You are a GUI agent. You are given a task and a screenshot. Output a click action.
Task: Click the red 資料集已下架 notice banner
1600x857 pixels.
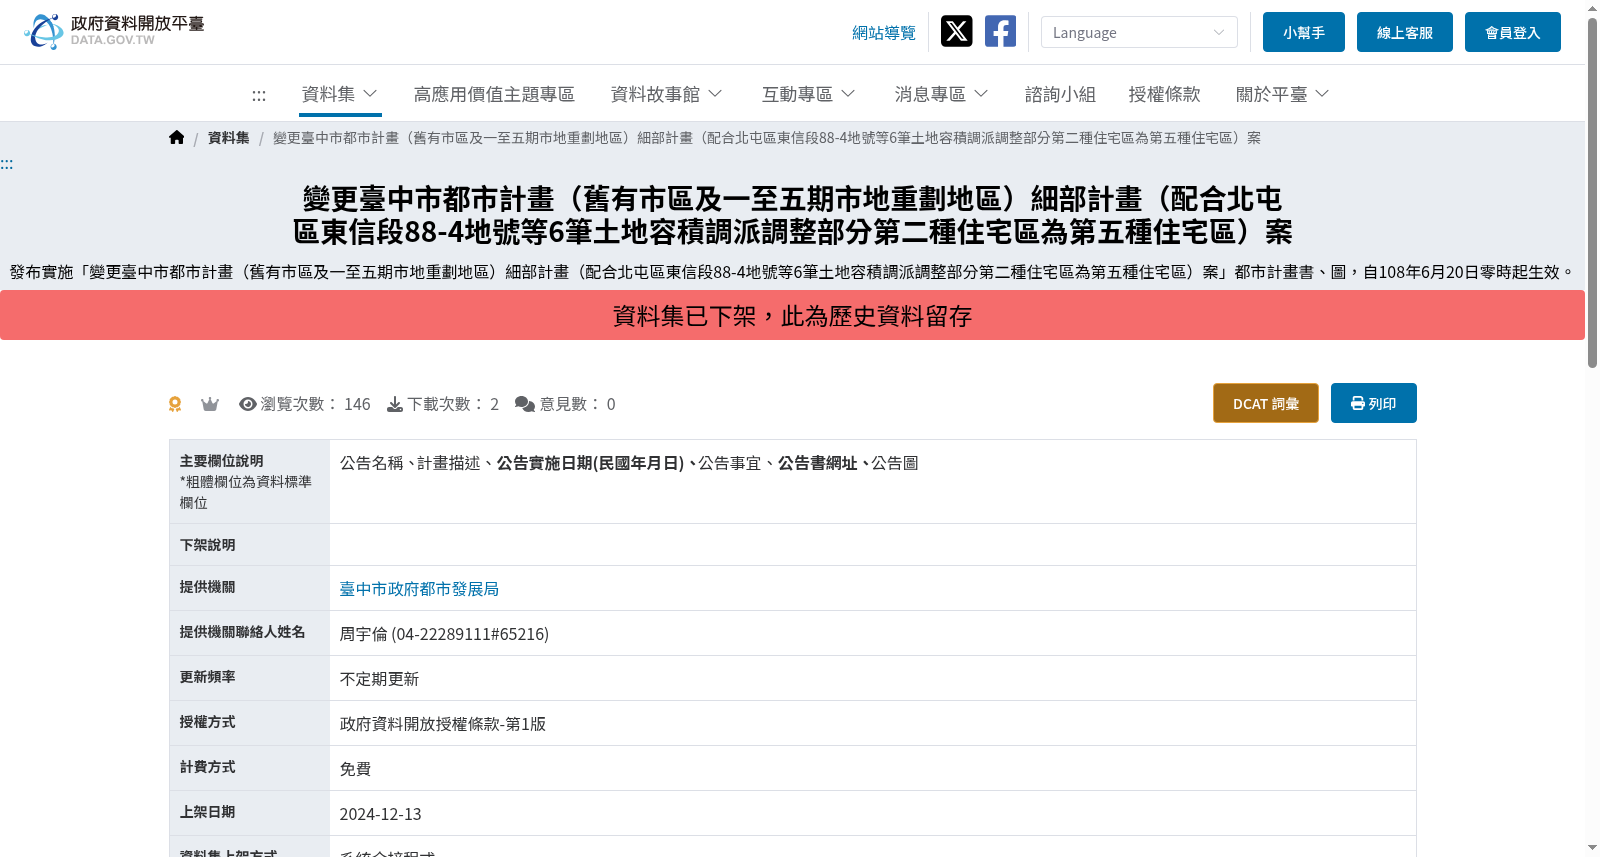point(792,315)
